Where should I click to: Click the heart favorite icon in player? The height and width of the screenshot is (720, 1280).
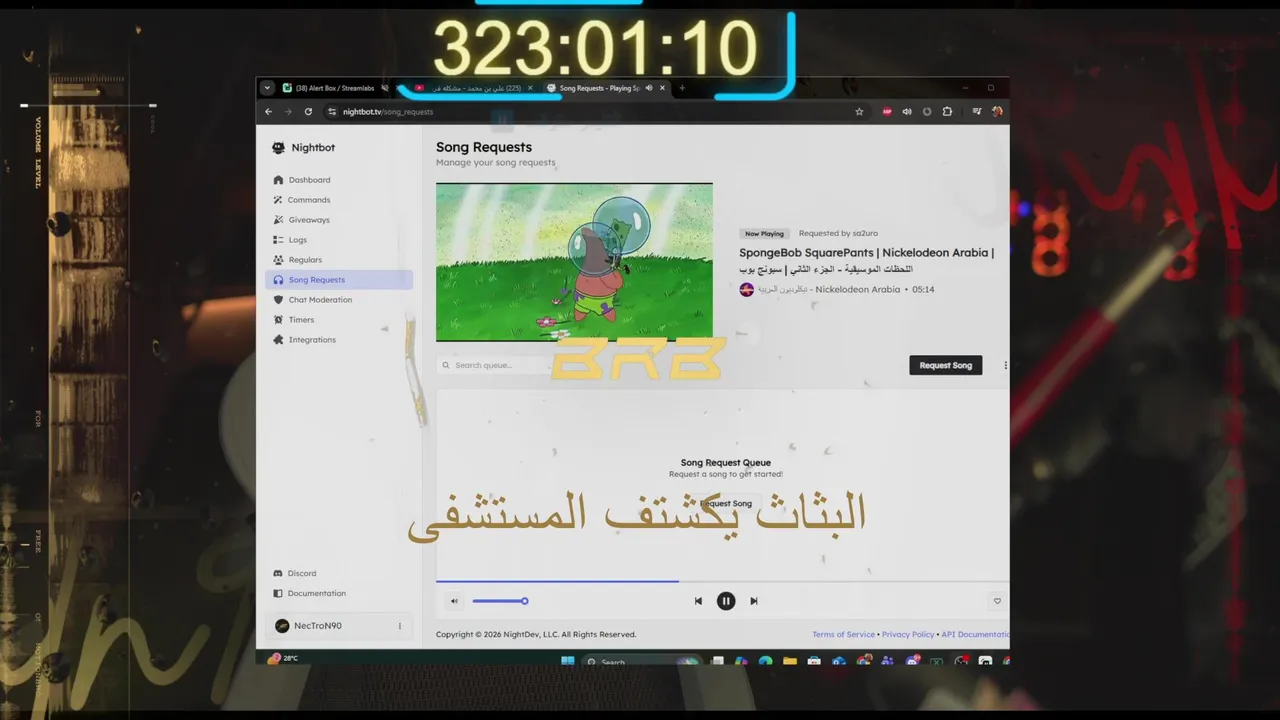[x=997, y=601]
